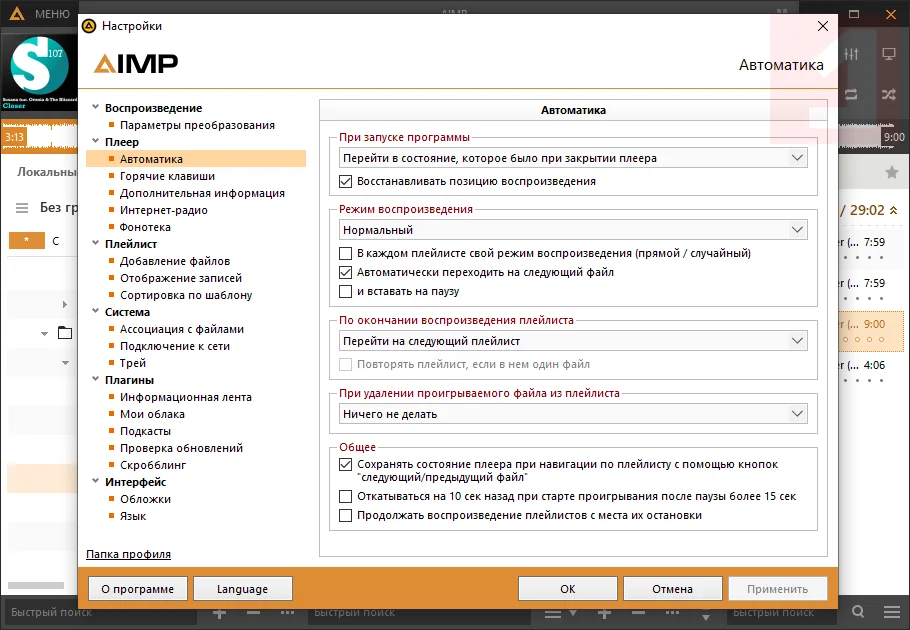
Task: Close the Настройки dialog
Action: pyautogui.click(x=822, y=26)
